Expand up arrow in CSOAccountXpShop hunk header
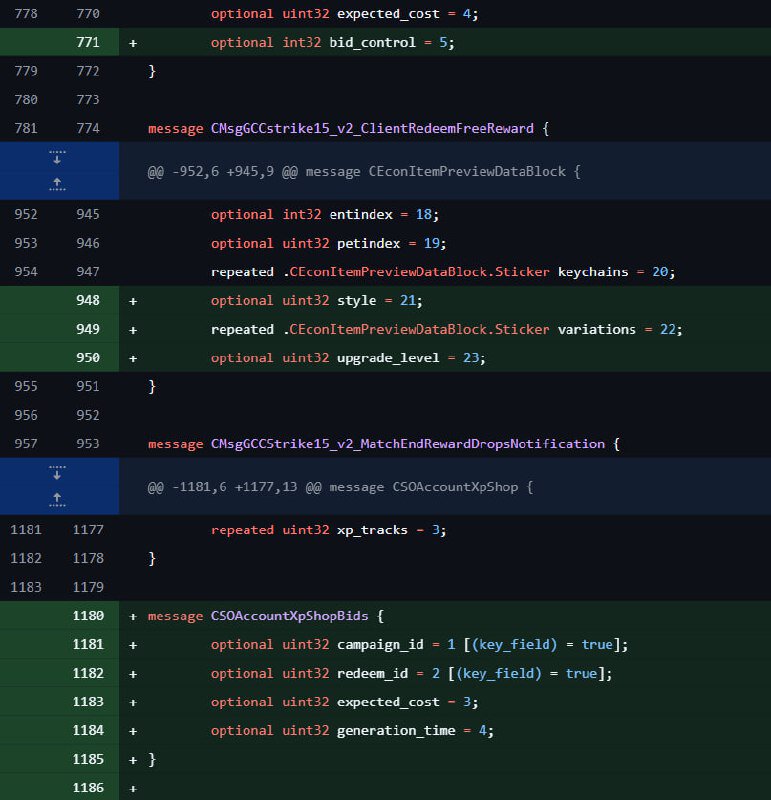Screen dimensions: 771x800 point(58,498)
